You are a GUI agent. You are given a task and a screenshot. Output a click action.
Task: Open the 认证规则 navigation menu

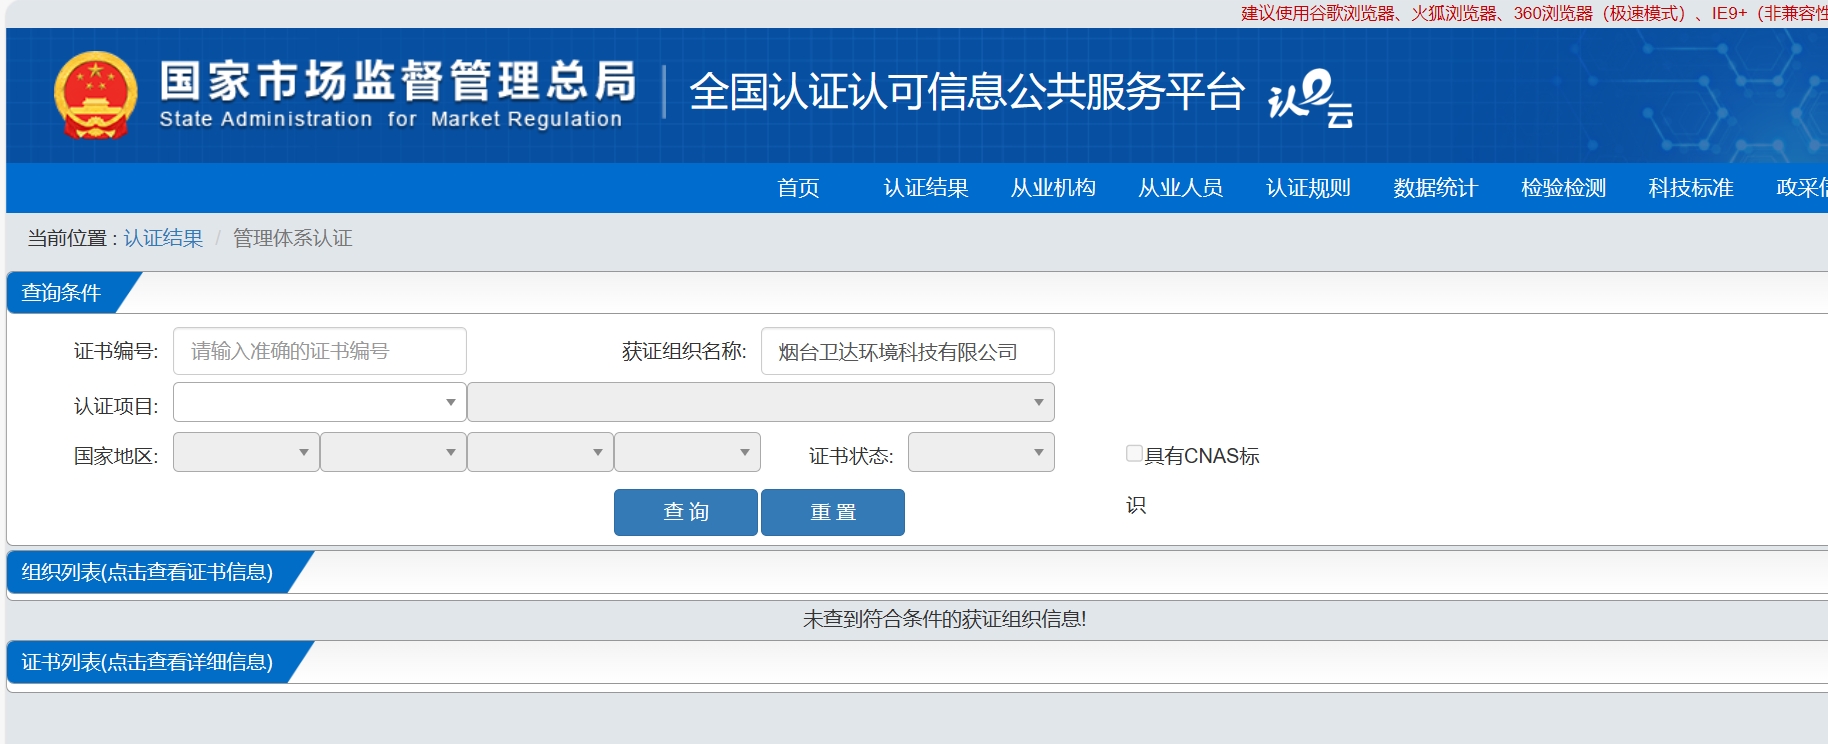coord(1308,188)
